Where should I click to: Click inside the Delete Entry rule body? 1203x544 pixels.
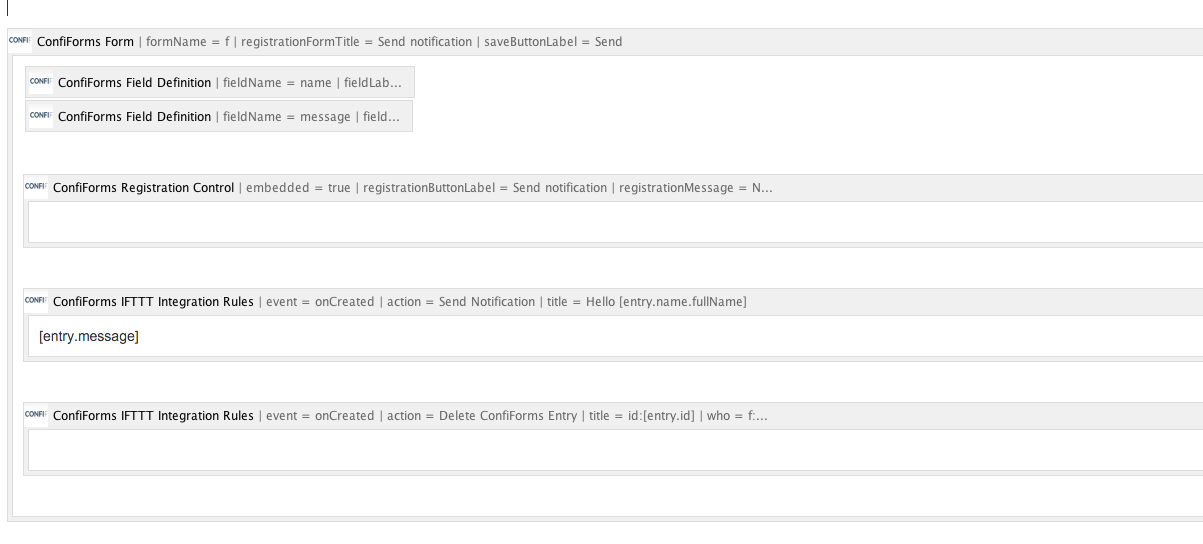tap(615, 450)
